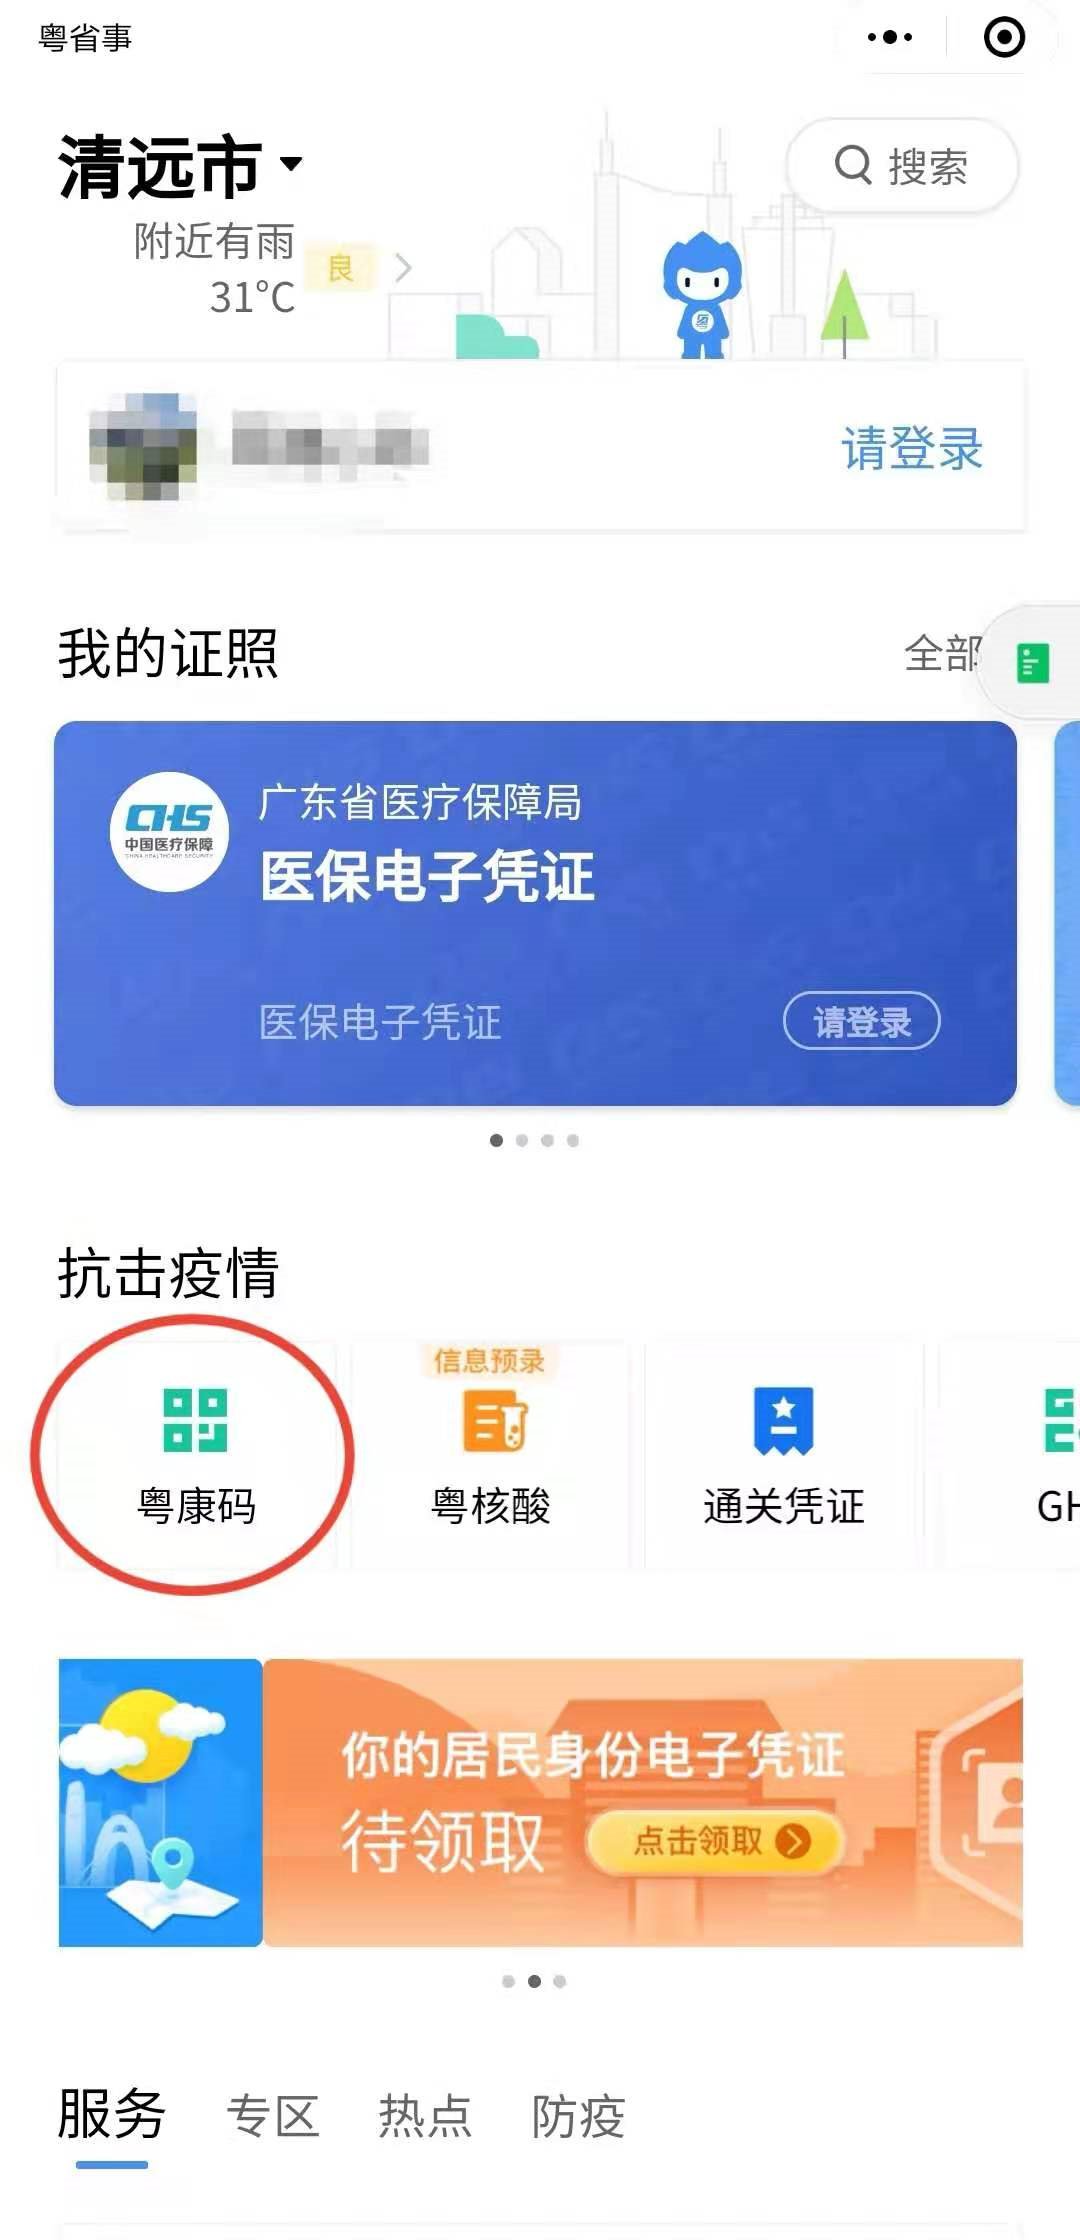Expand weather details via the chevron arrow
The height and width of the screenshot is (2240, 1080).
click(403, 268)
